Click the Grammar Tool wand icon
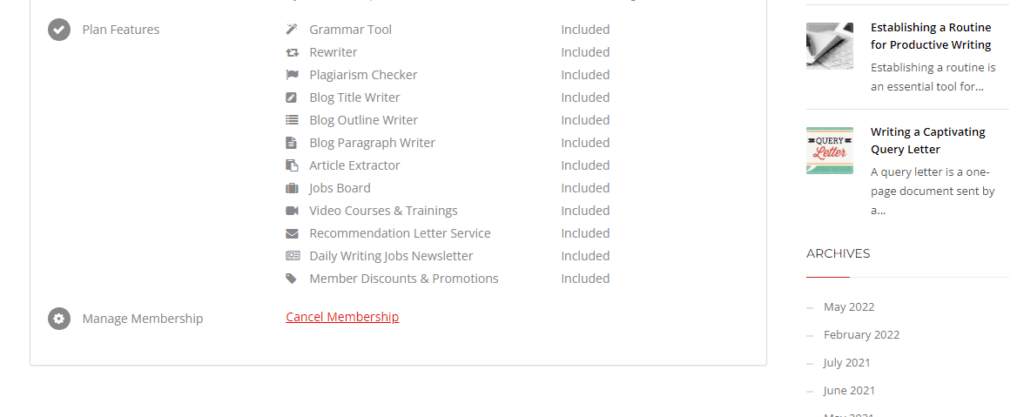 point(292,29)
